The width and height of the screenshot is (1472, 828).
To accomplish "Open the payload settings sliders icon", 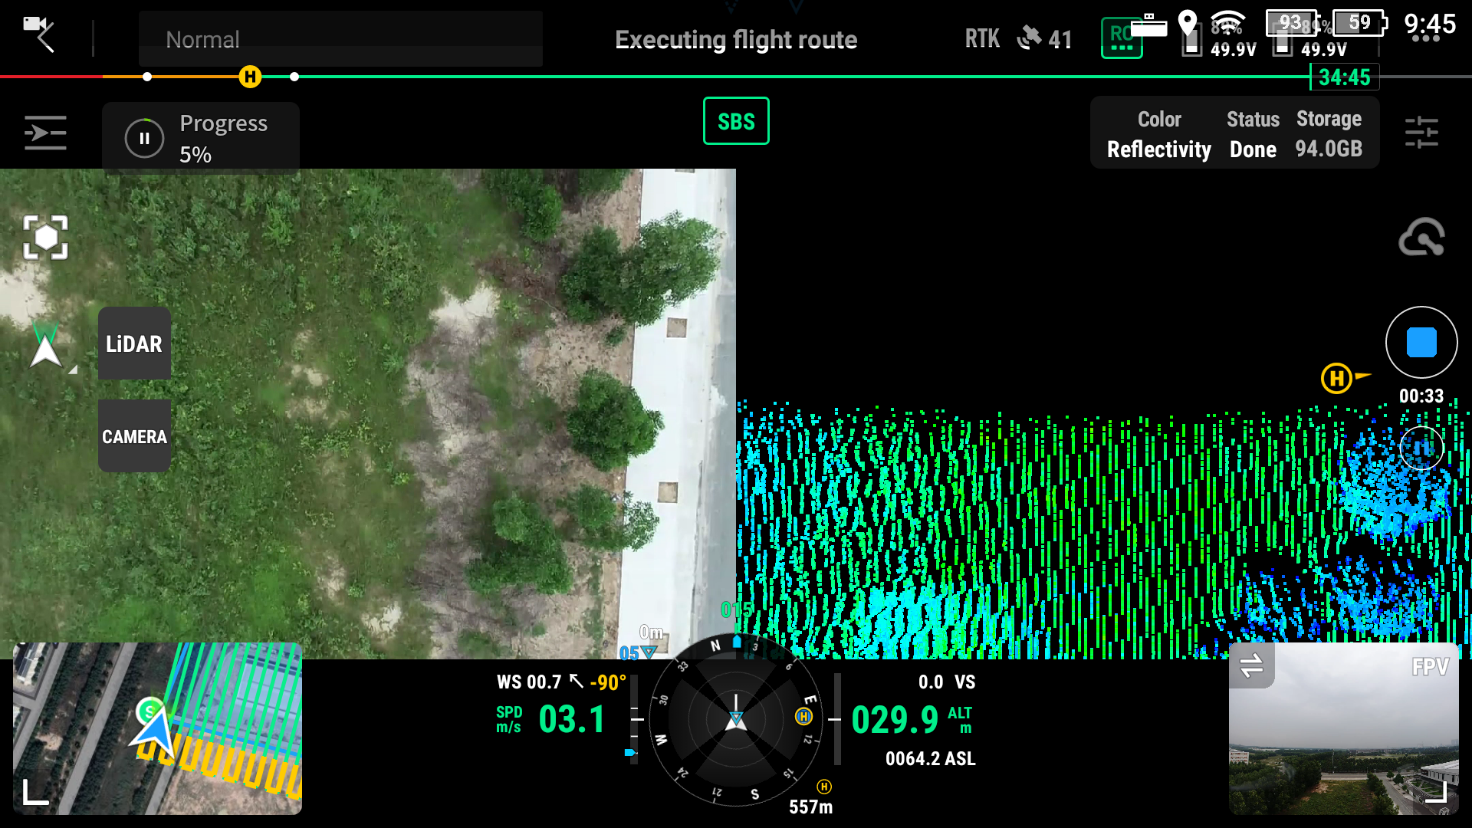I will 1421,133.
